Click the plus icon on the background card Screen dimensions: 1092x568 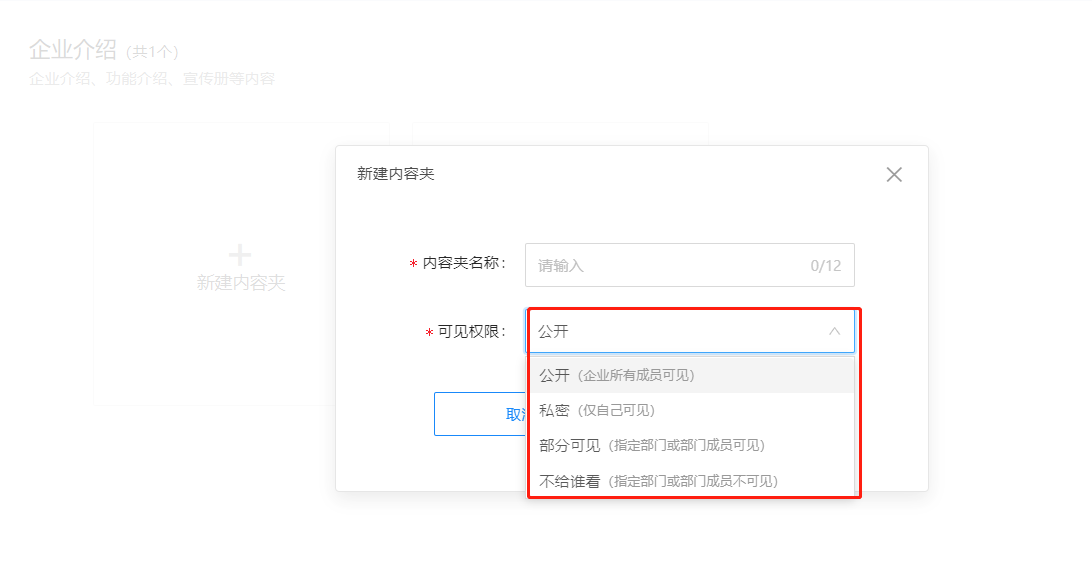pyautogui.click(x=240, y=255)
